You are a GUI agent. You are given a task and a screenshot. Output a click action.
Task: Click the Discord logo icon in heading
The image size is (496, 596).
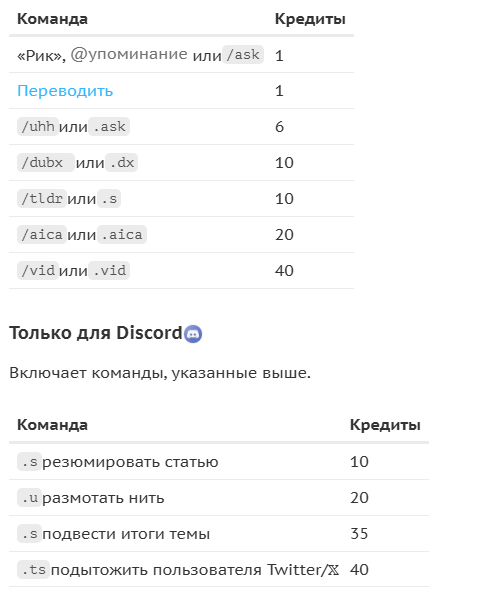(x=193, y=334)
